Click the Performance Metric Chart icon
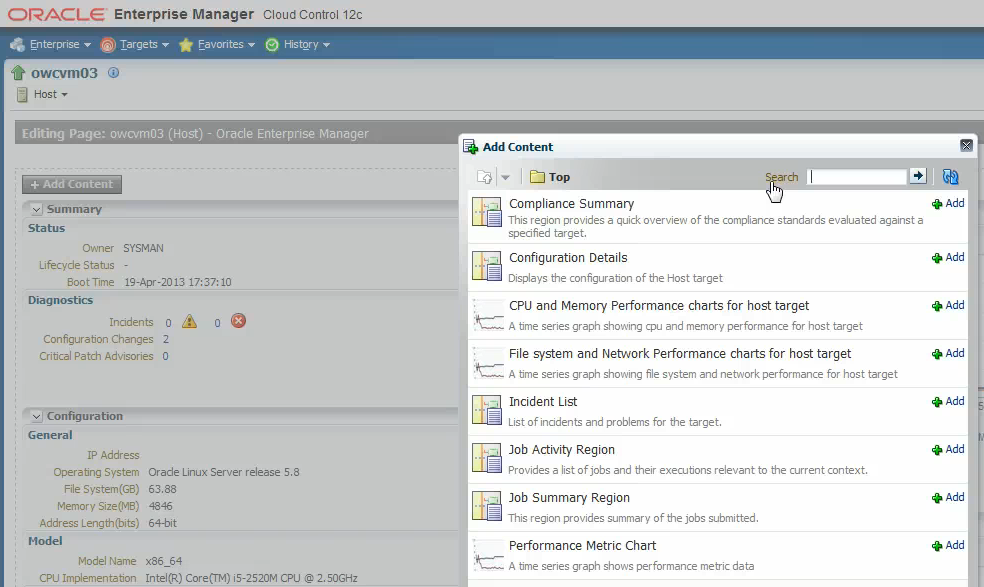Screen dimensions: 984x587 [x=488, y=555]
